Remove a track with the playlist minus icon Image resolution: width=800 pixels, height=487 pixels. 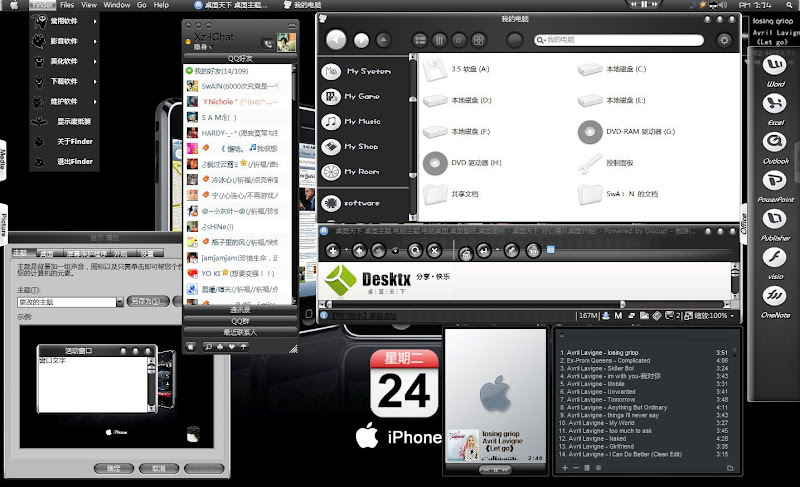click(x=576, y=468)
